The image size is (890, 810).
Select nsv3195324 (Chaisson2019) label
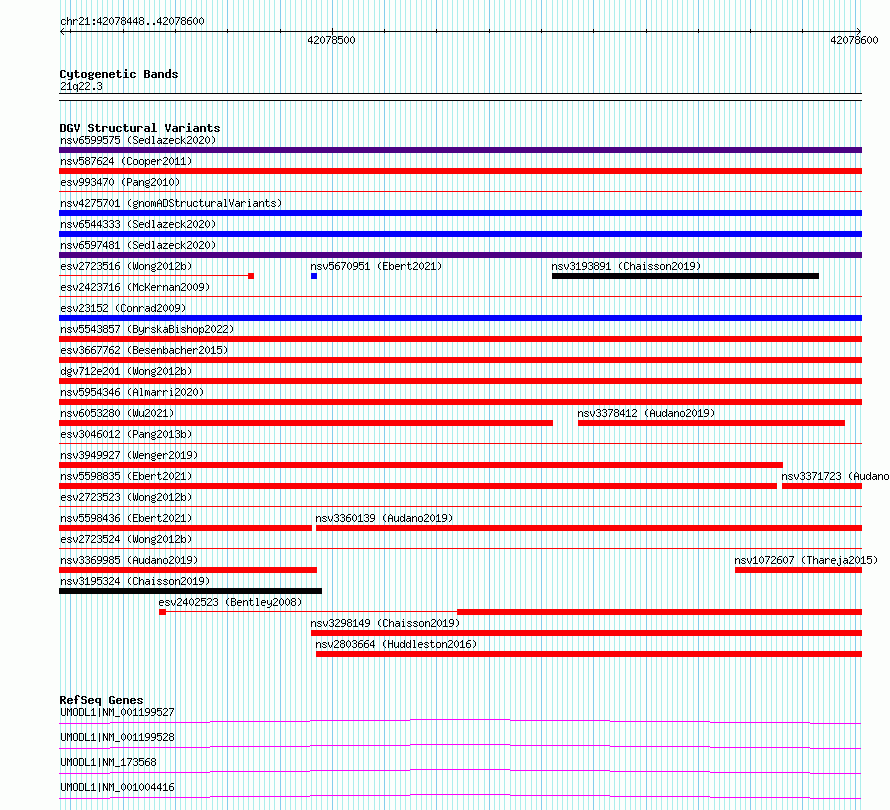[x=135, y=581]
